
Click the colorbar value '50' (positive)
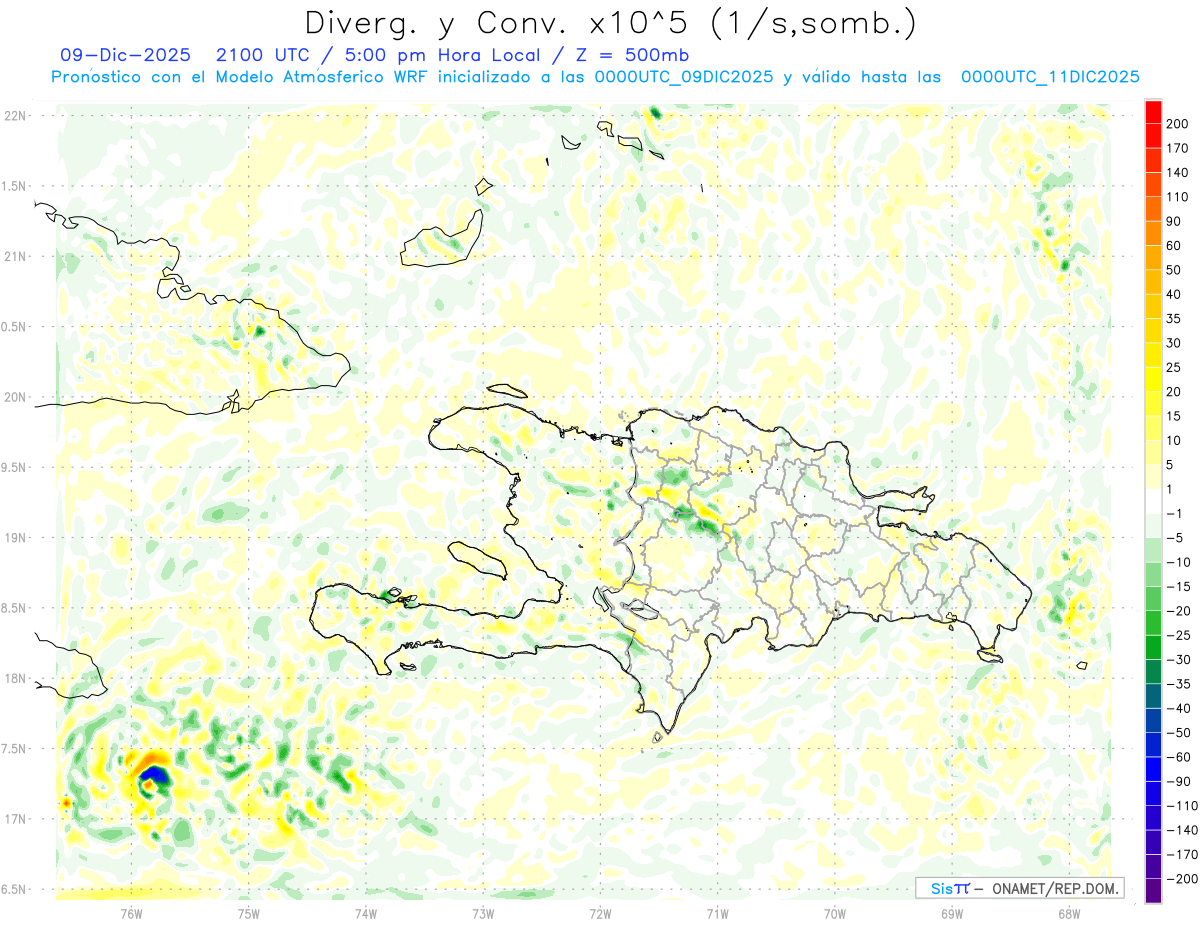[1175, 270]
